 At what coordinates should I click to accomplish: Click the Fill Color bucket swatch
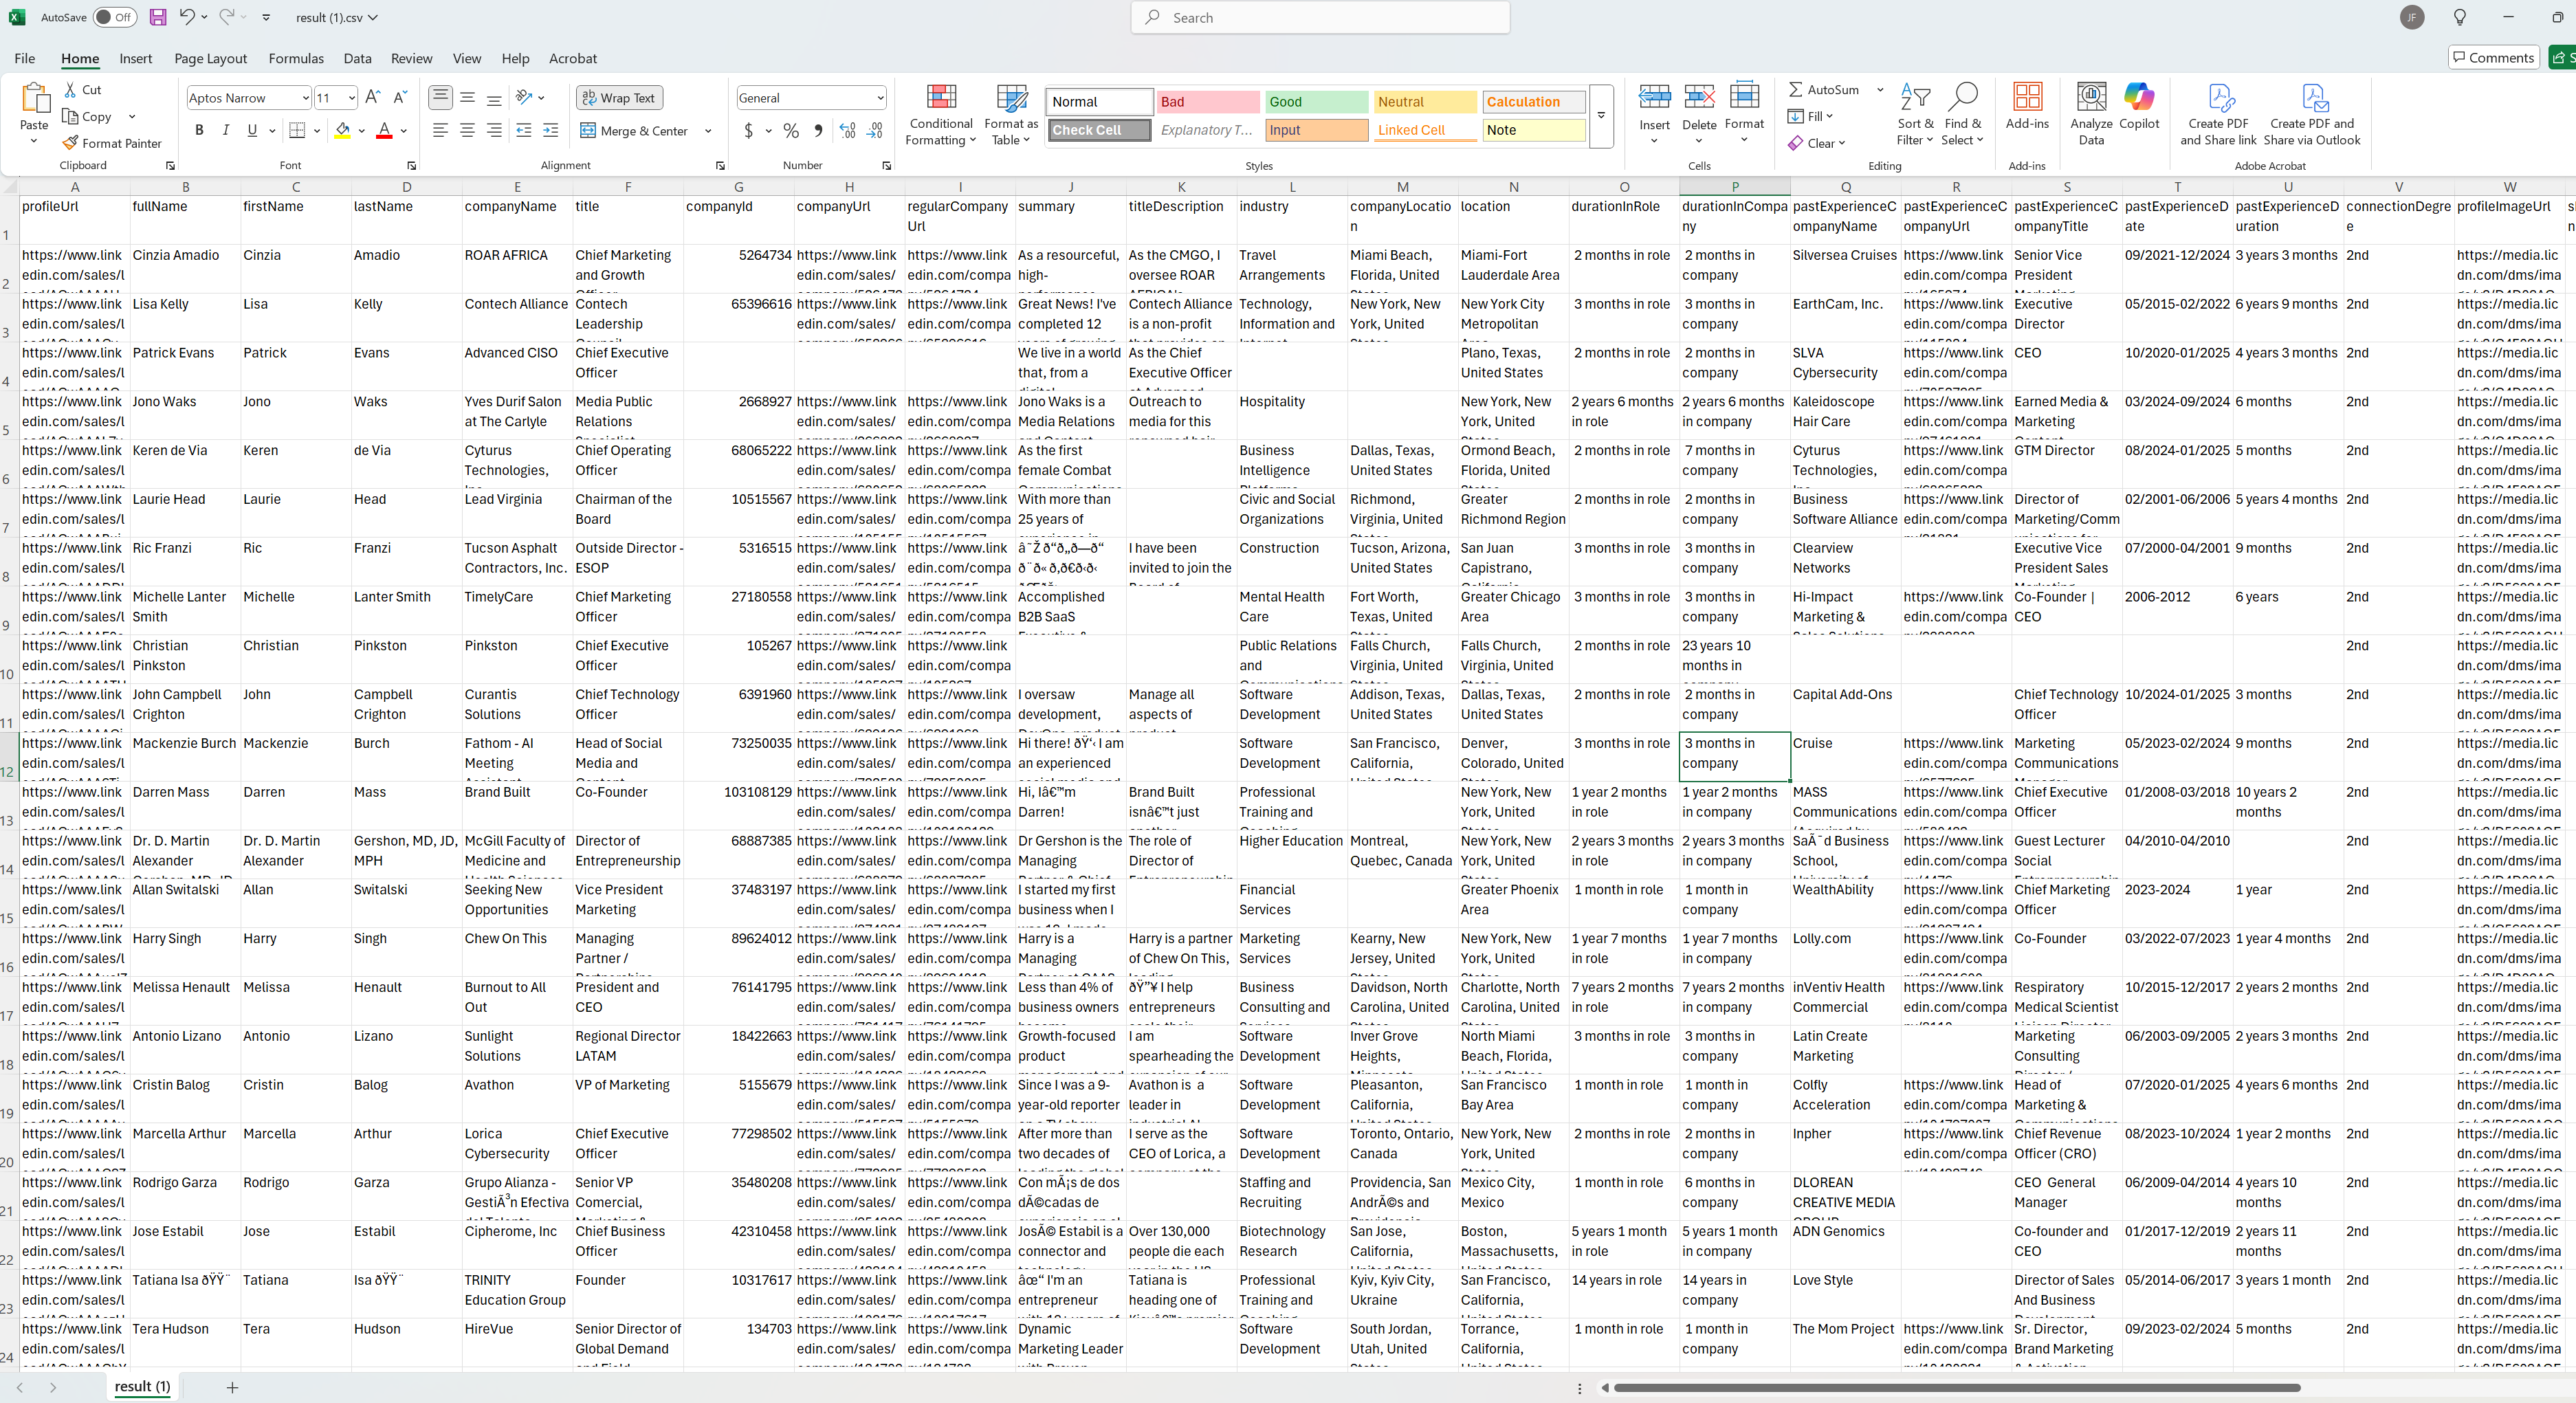[x=343, y=130]
